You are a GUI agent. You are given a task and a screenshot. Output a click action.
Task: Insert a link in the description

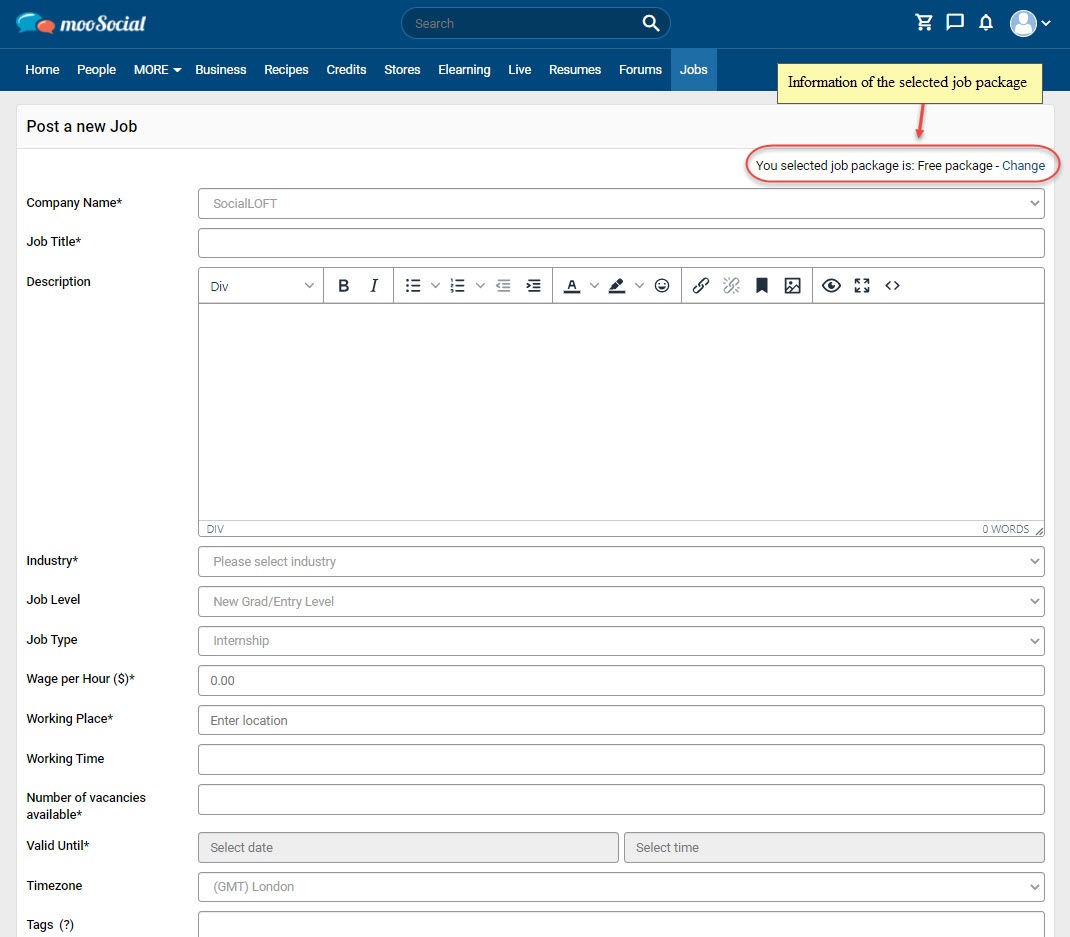click(701, 286)
